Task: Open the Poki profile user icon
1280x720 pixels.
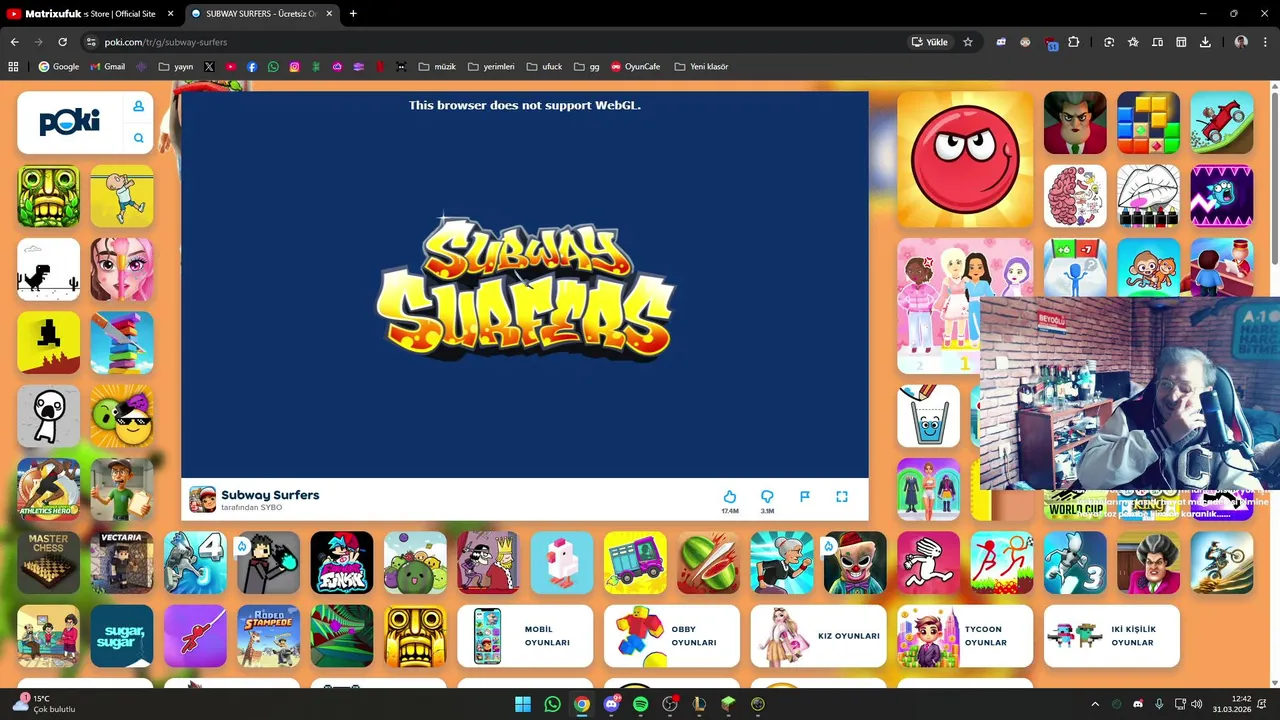Action: pyautogui.click(x=138, y=106)
